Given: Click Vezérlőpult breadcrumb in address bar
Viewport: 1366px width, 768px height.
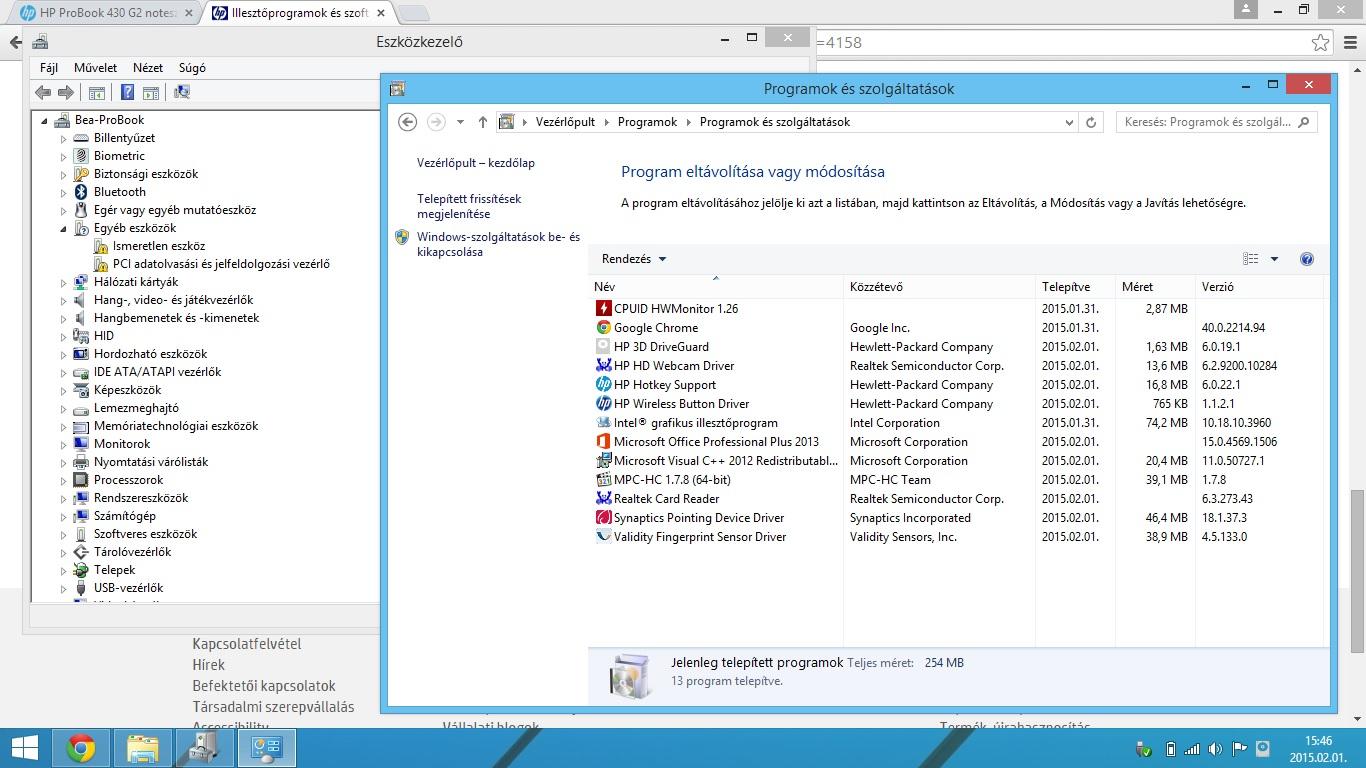Looking at the screenshot, I should [565, 122].
